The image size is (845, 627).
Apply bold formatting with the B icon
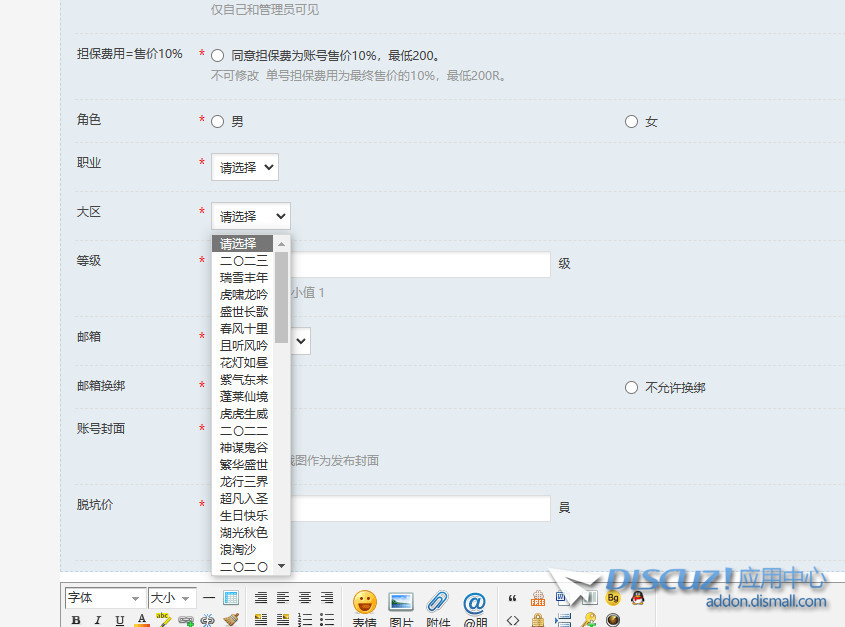[75, 621]
